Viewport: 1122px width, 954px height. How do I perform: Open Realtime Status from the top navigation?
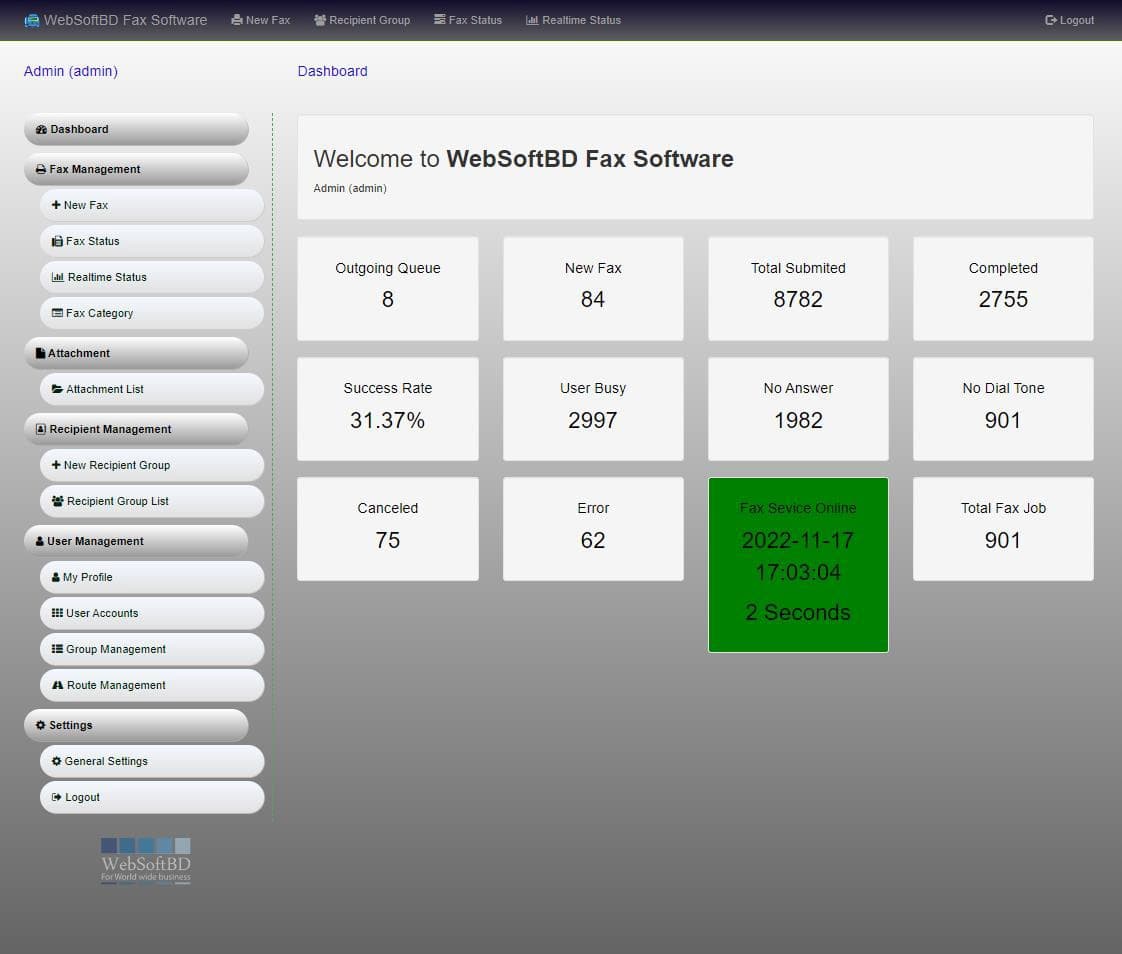click(x=573, y=20)
